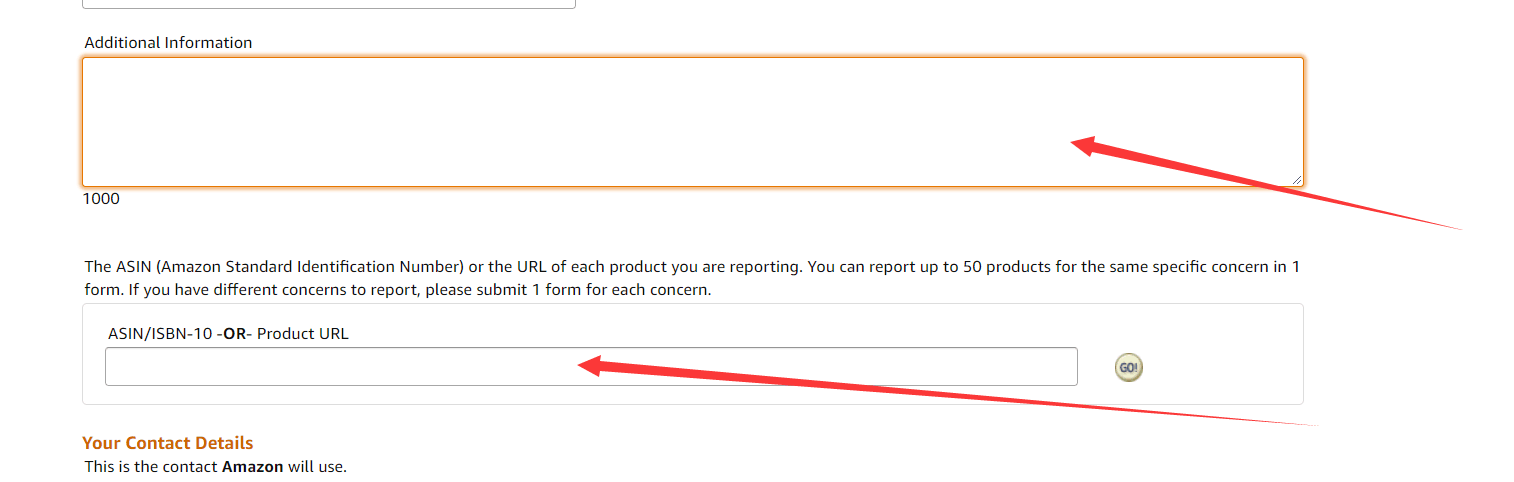Click the ASIN/ISBN-10 -OR- Product URL label
This screenshot has height=482, width=1514.
tap(228, 334)
